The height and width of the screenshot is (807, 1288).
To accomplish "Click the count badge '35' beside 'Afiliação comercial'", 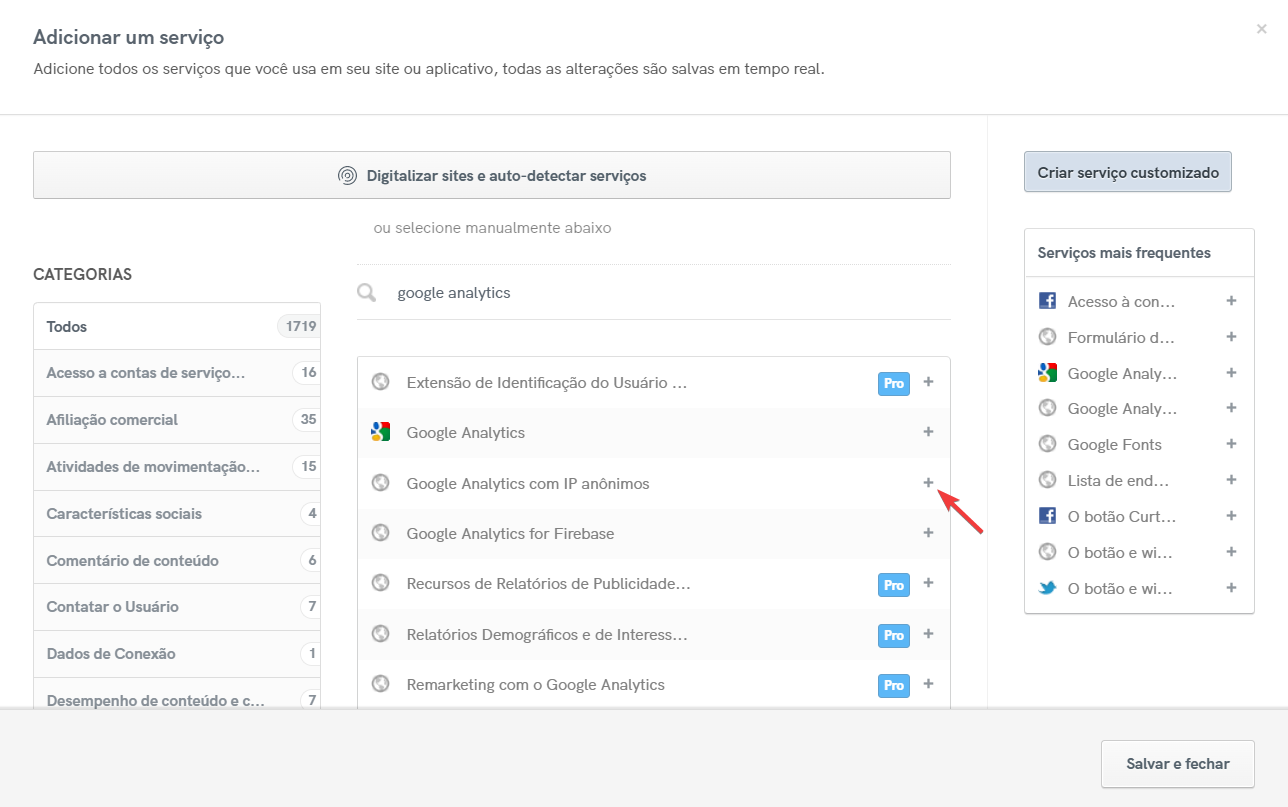I will pos(310,420).
